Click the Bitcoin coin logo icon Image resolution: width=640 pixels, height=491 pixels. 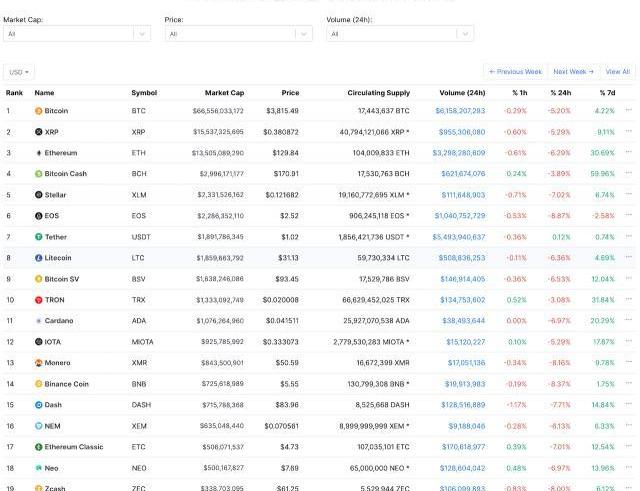coord(38,111)
